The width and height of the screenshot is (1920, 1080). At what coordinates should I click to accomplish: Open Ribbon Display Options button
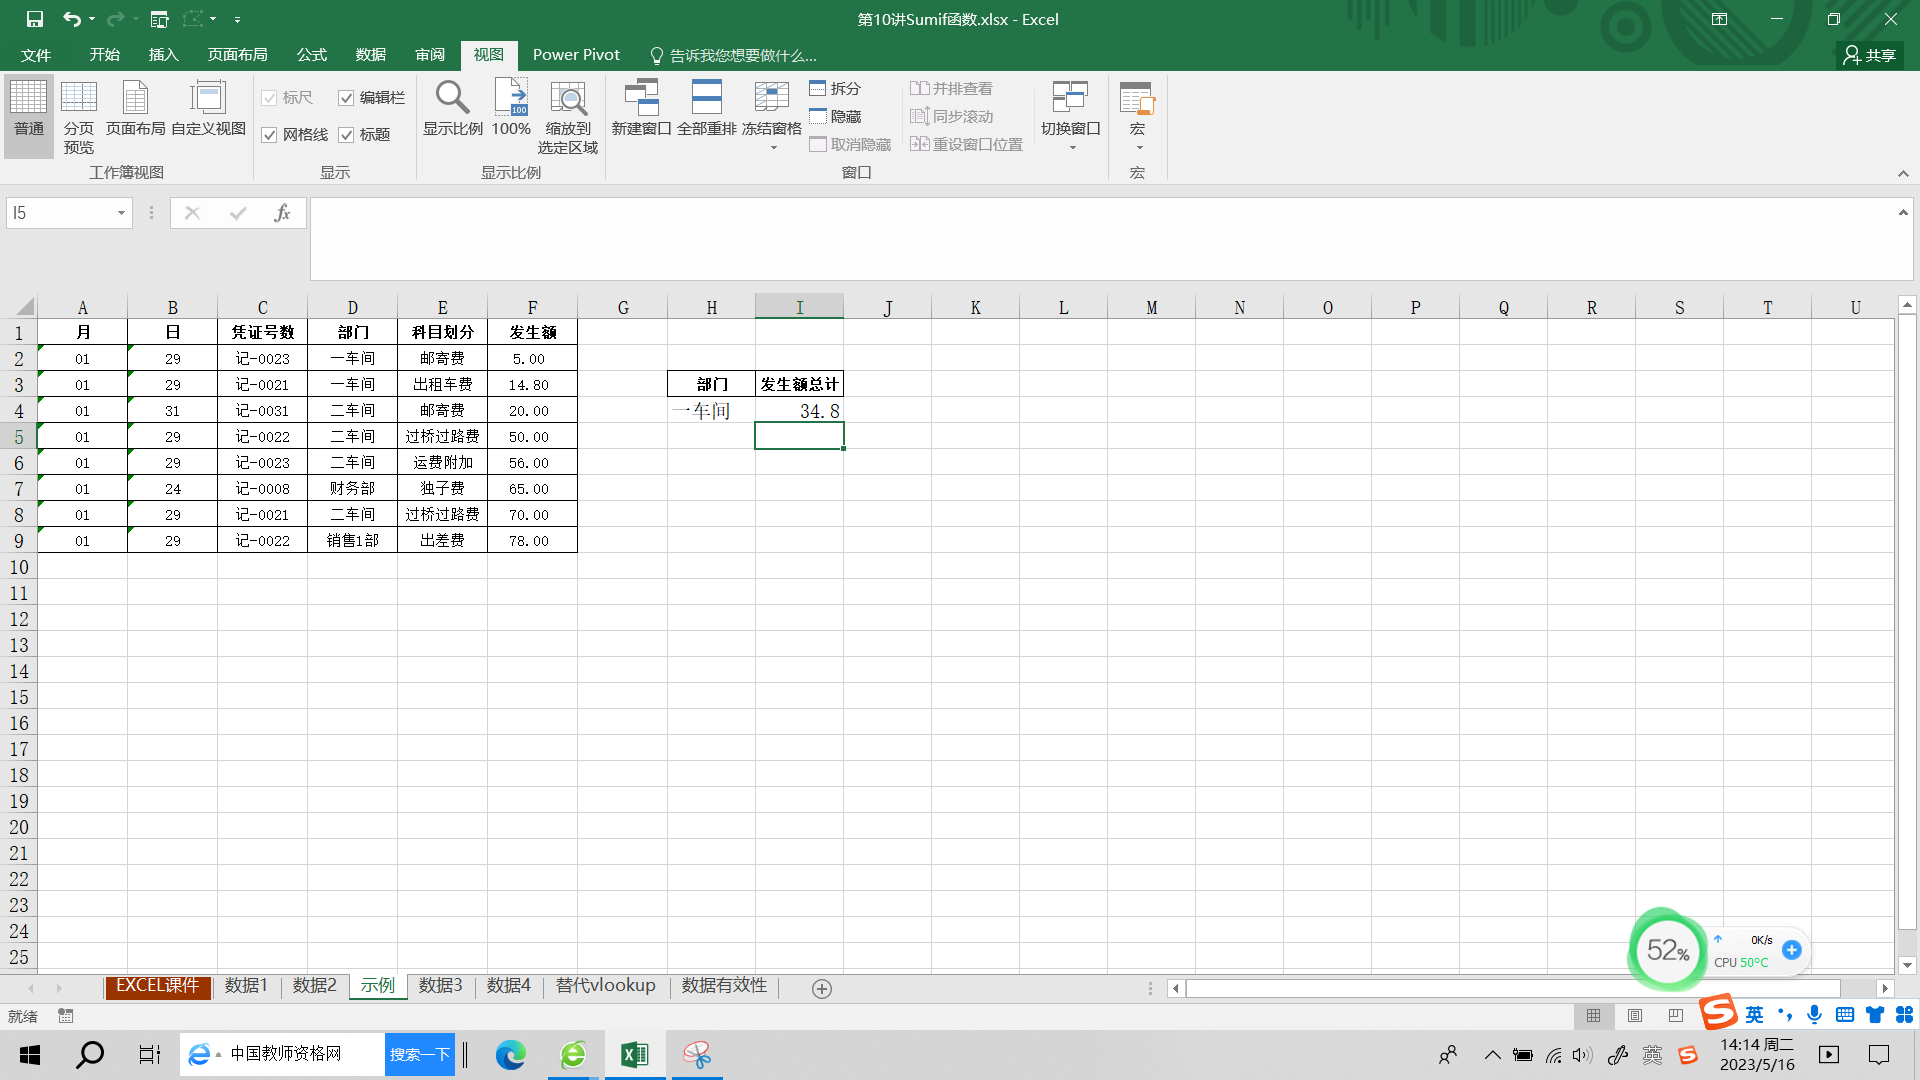pyautogui.click(x=1719, y=19)
